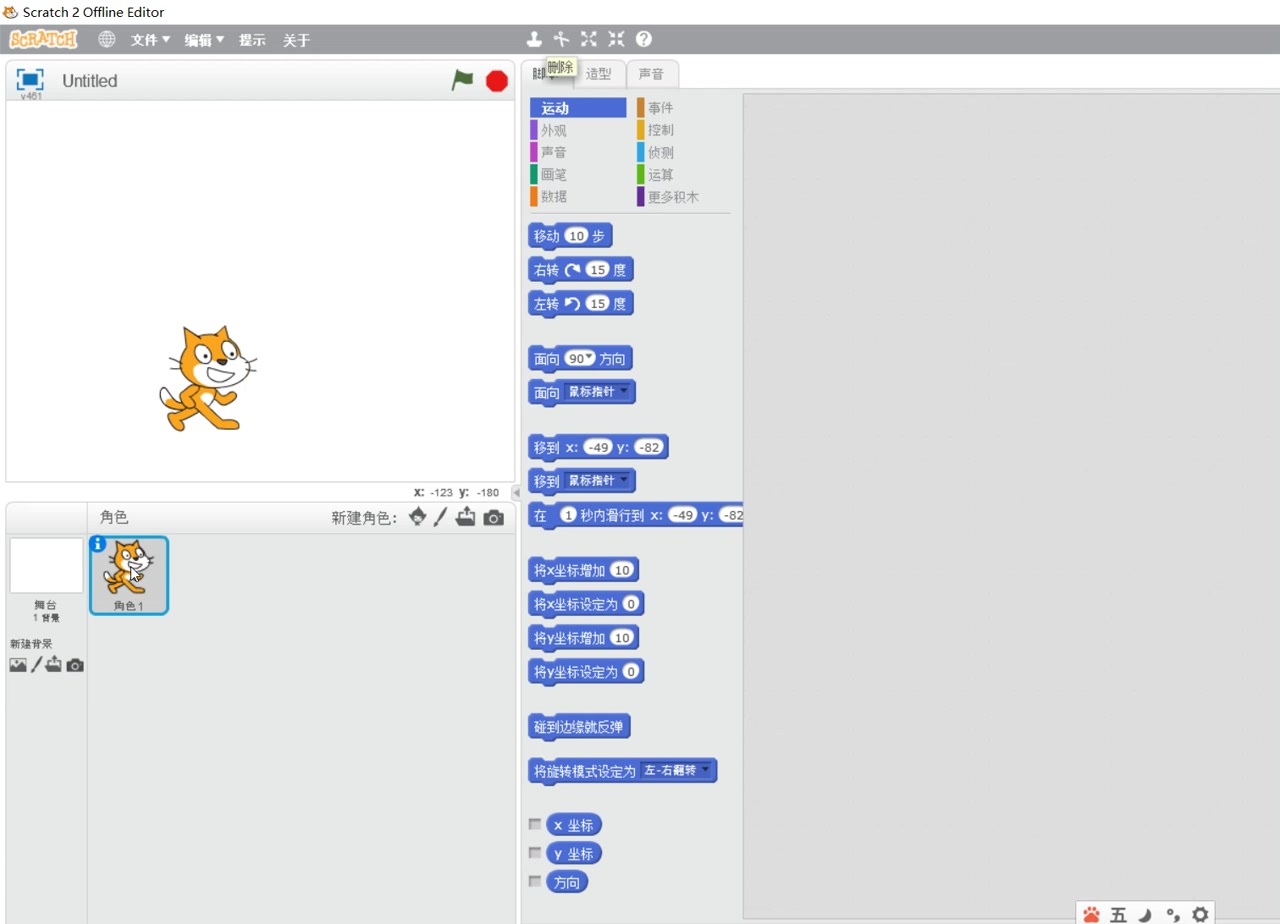
Task: Click seconds field in 秒内滑行到 block
Action: click(568, 515)
